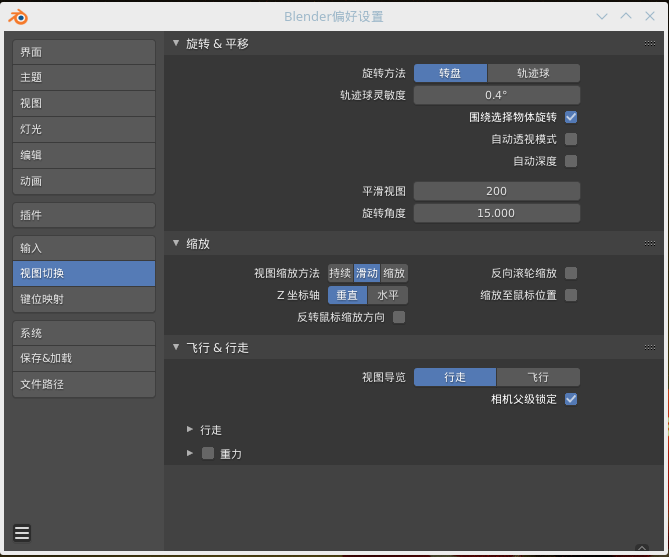Open the 灯光 preferences tab

point(84,130)
